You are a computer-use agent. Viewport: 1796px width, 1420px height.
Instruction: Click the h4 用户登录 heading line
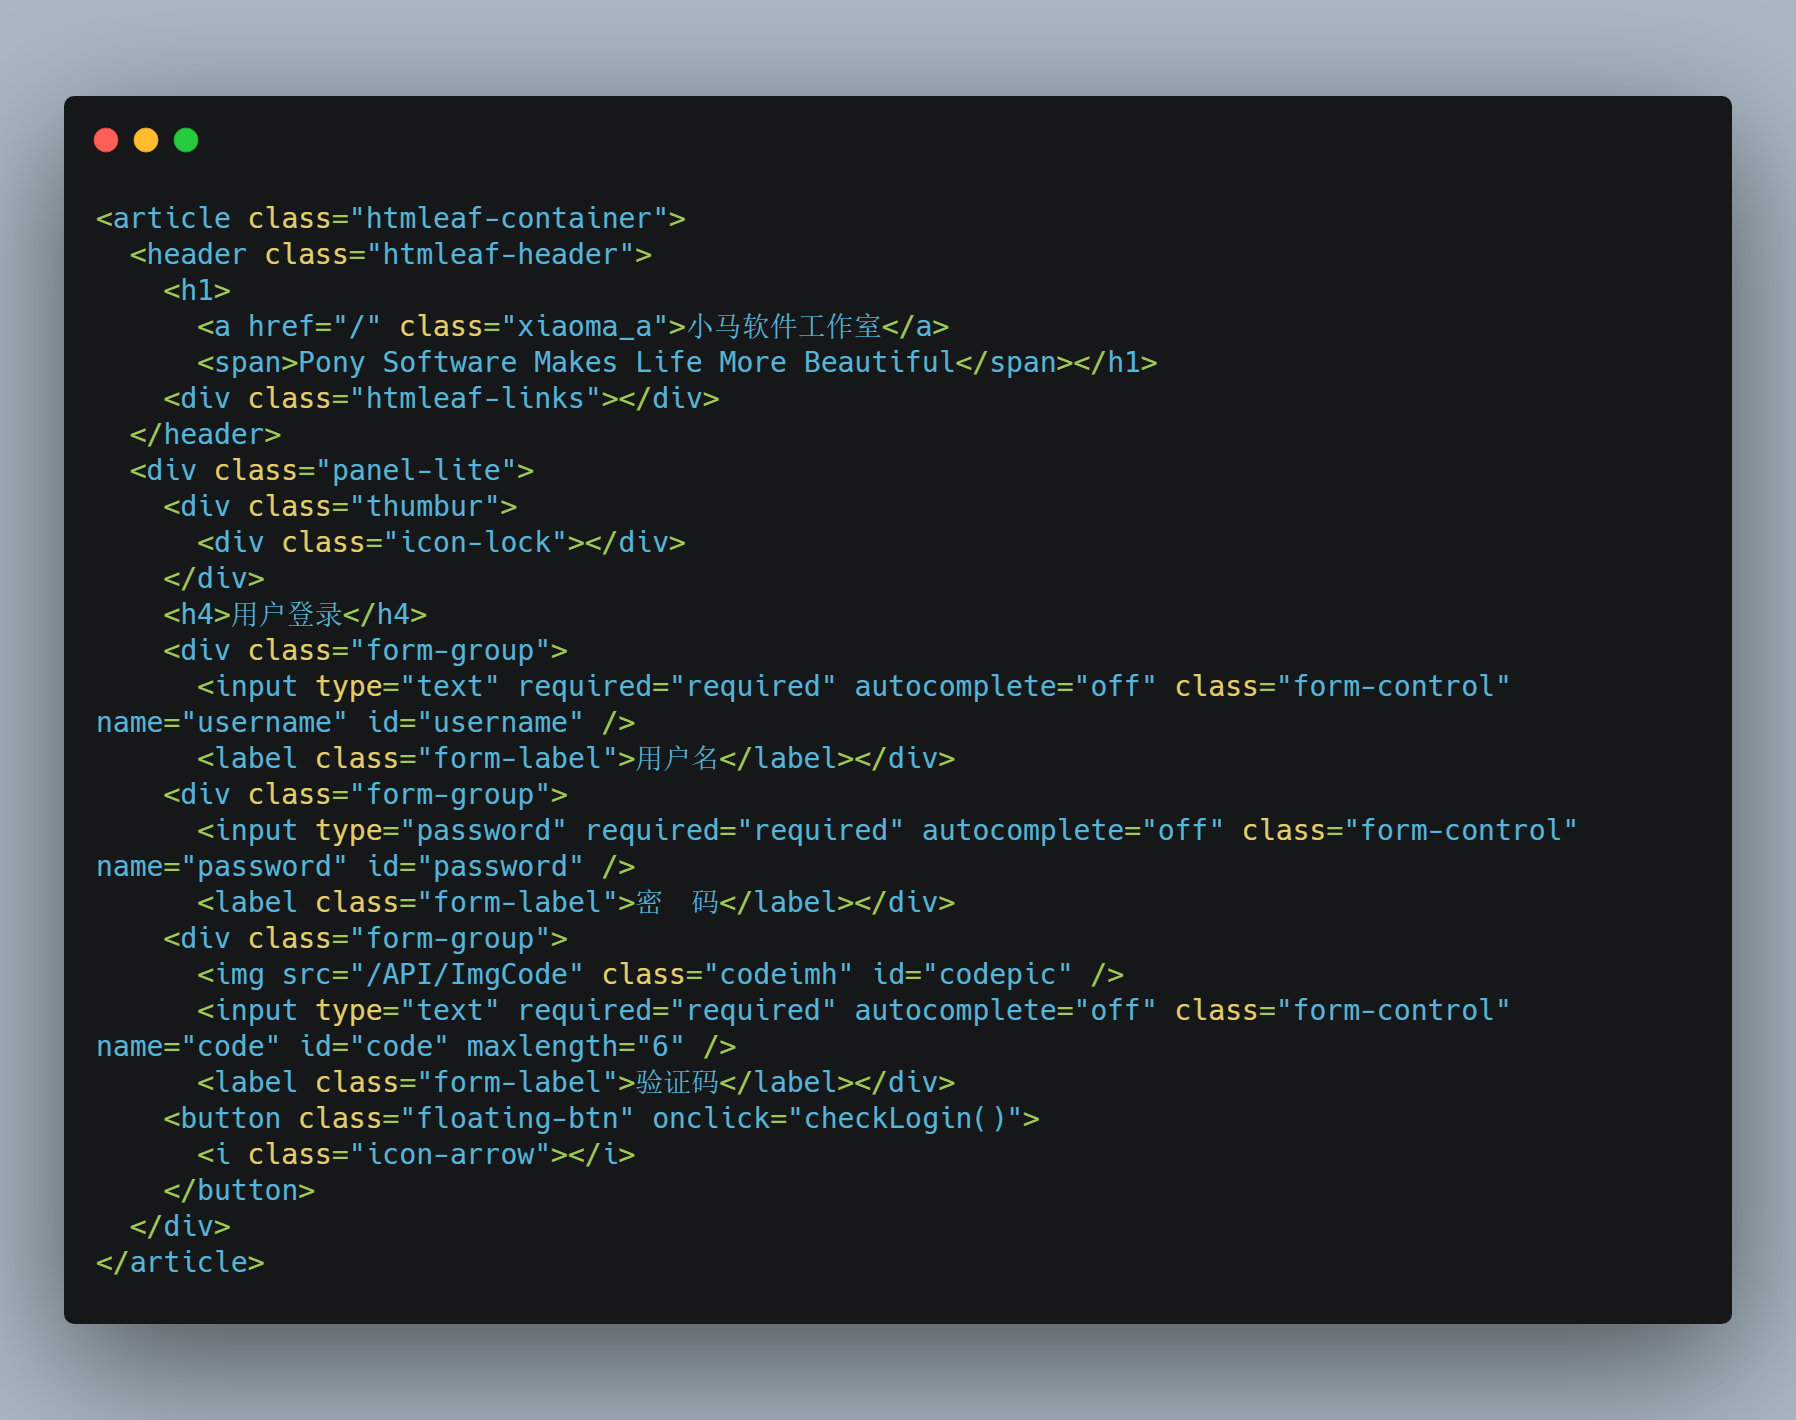point(296,614)
